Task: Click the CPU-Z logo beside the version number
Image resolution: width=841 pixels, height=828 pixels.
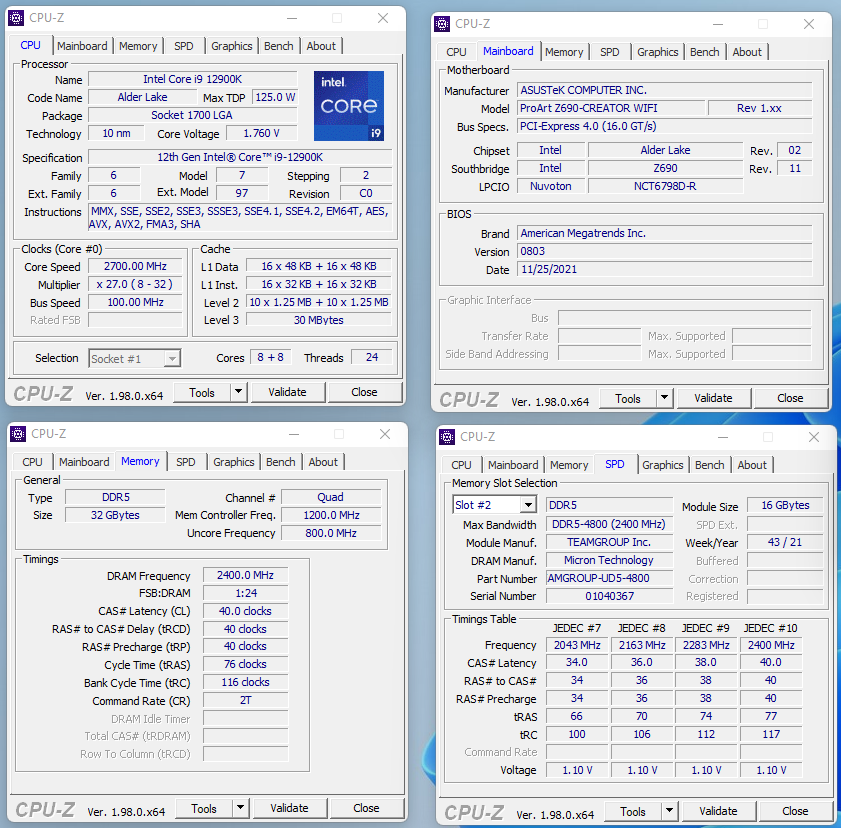Action: tap(43, 391)
